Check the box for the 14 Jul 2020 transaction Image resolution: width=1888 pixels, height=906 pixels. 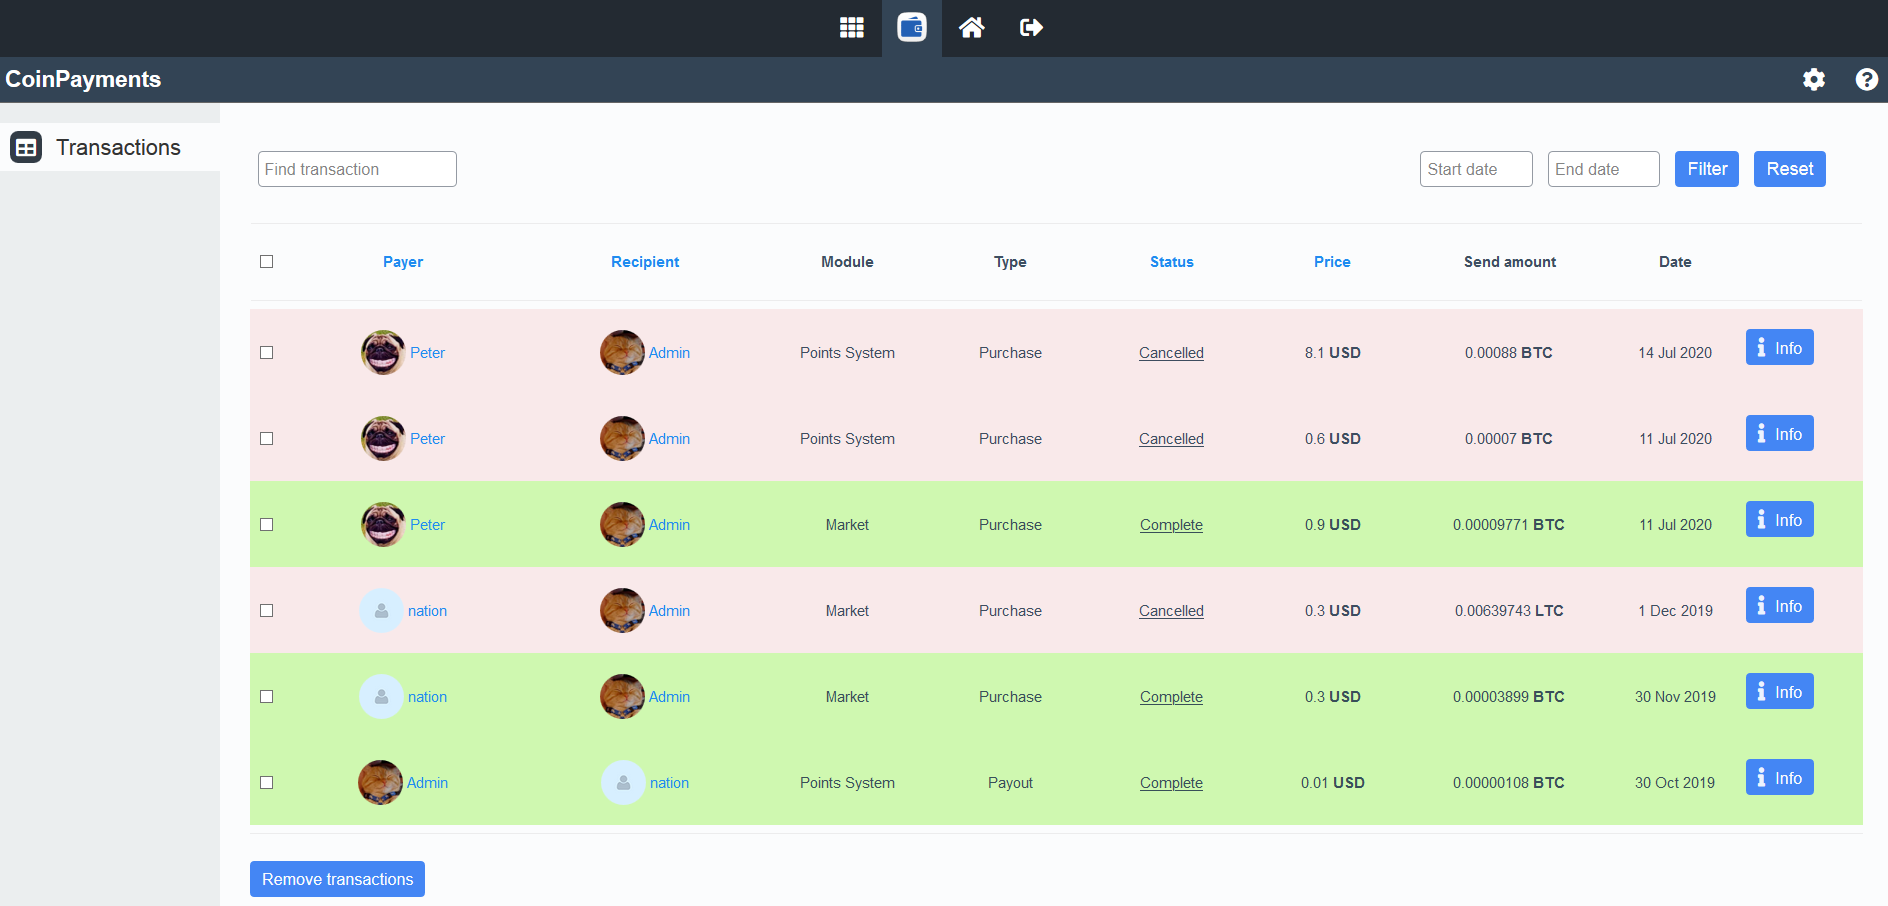pyautogui.click(x=267, y=353)
